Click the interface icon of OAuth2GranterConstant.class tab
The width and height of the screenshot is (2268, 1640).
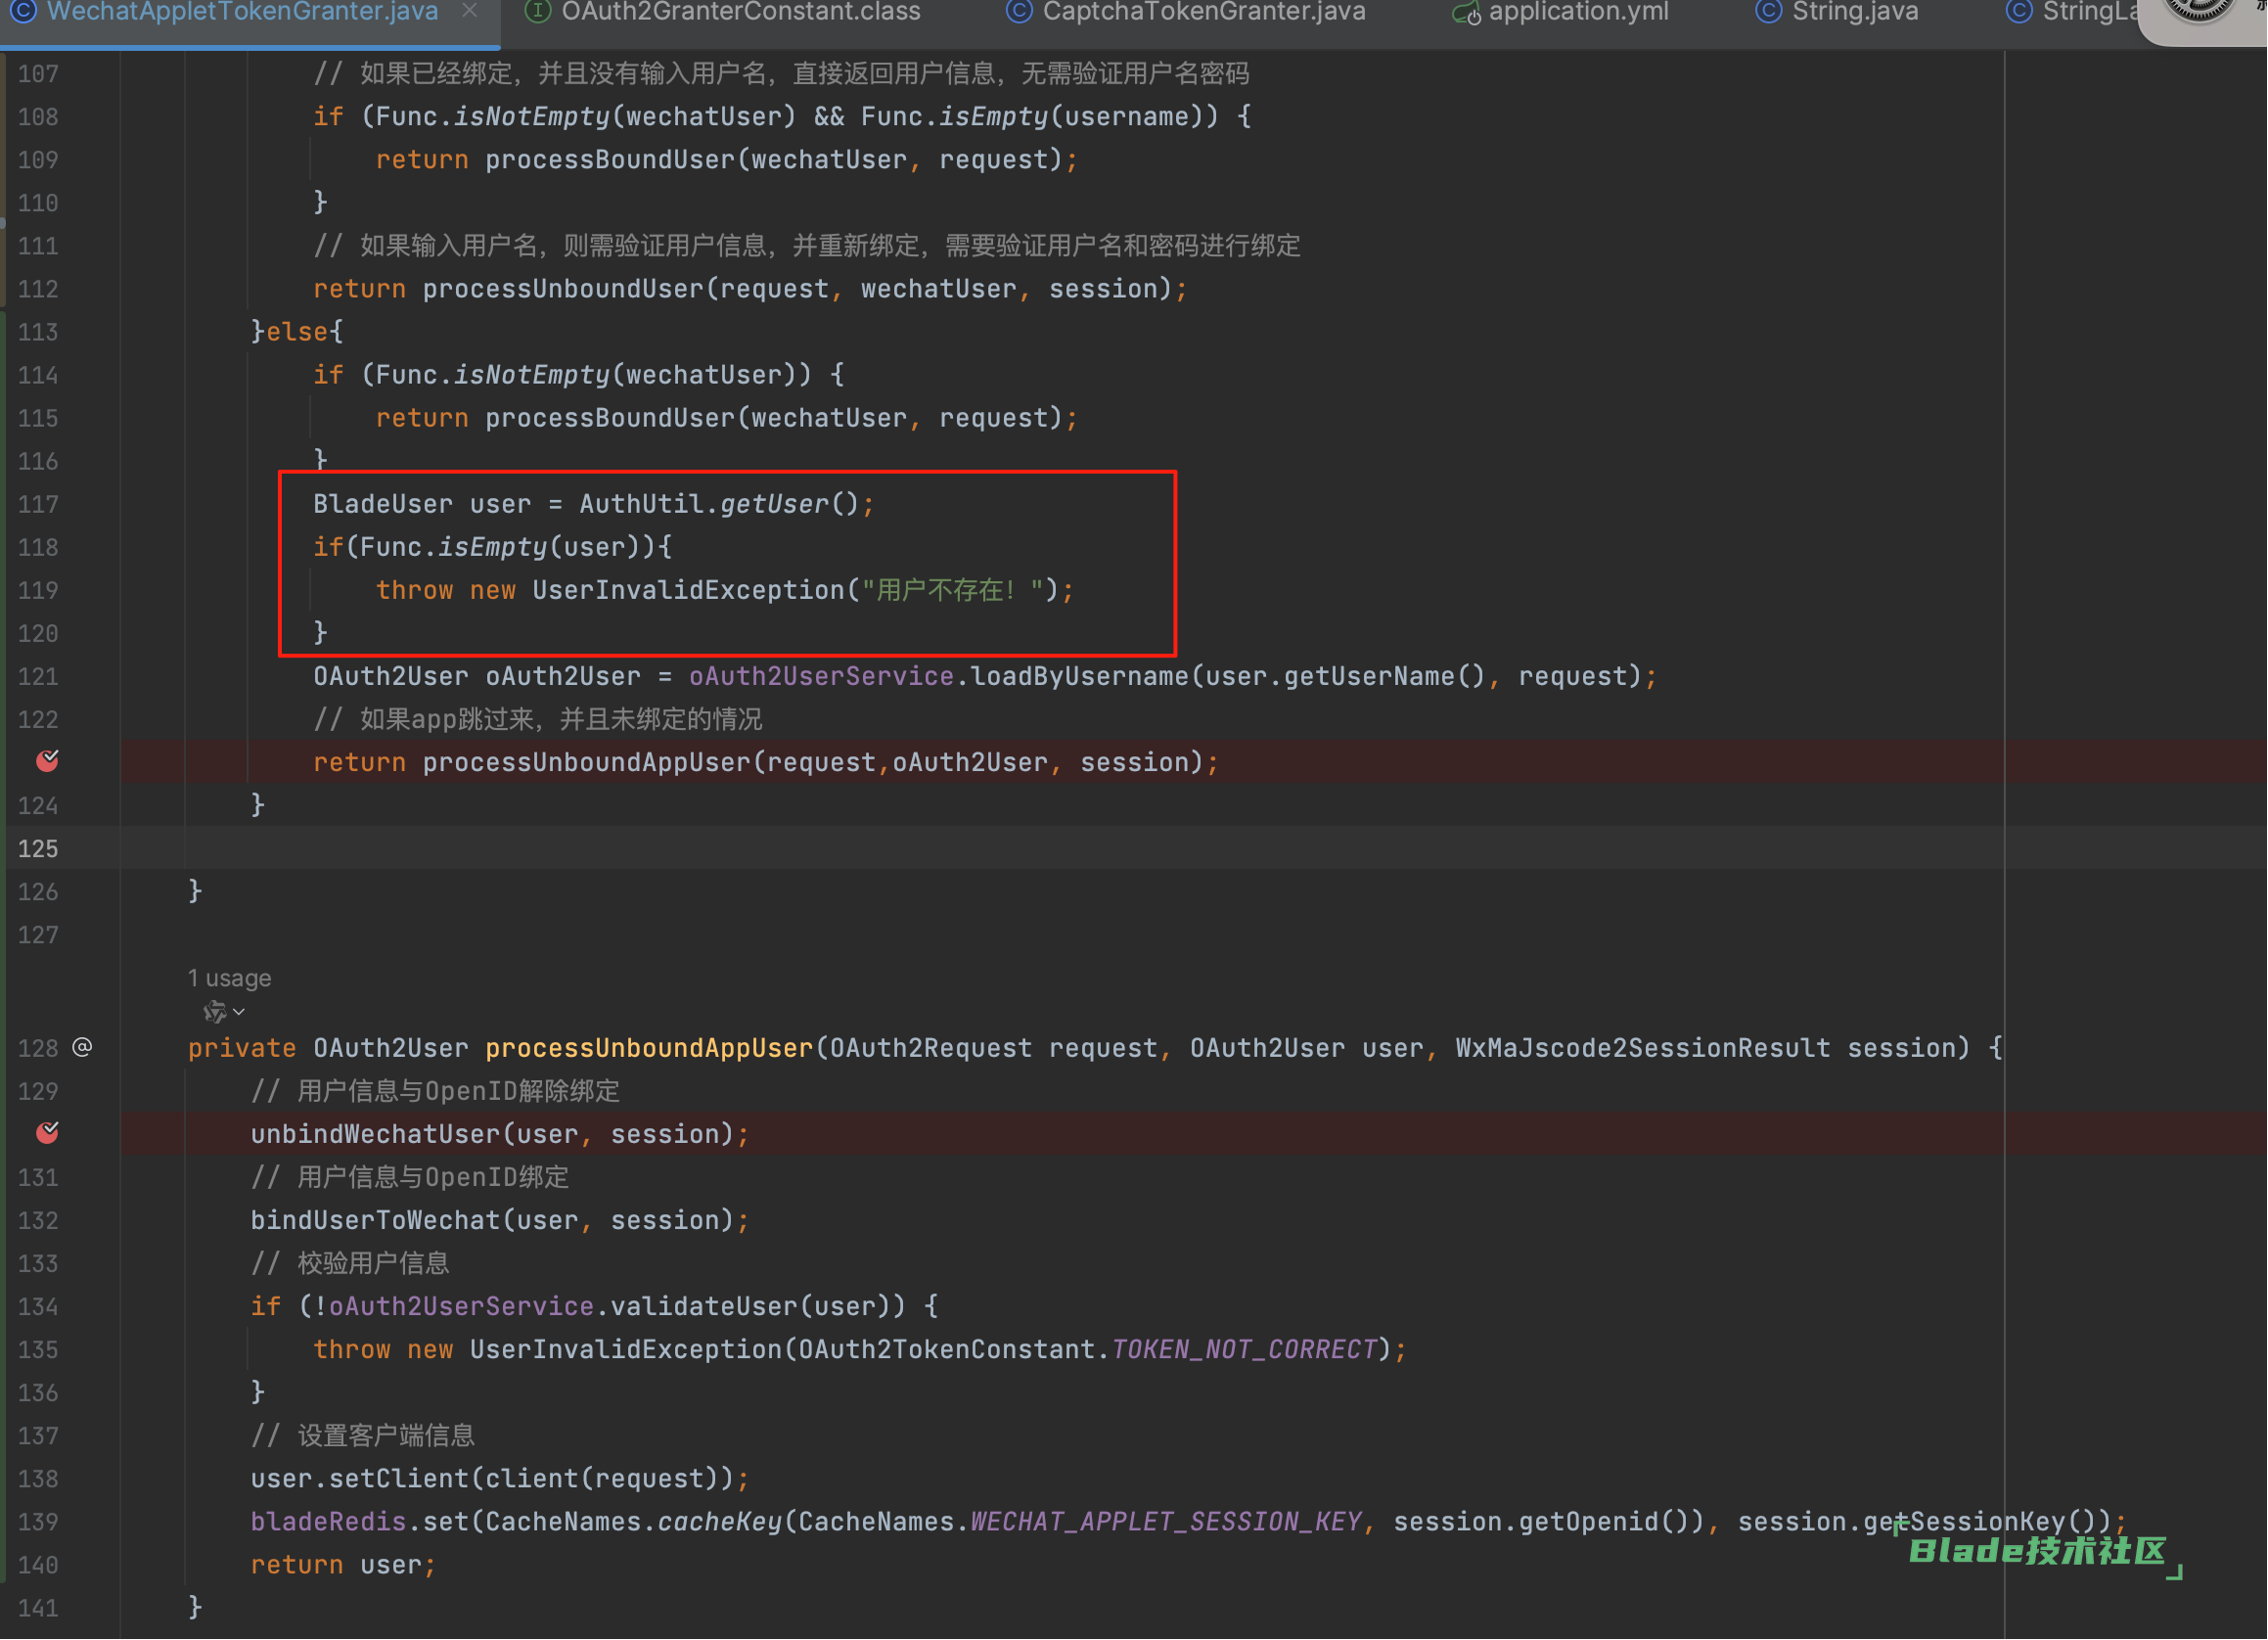(x=538, y=12)
